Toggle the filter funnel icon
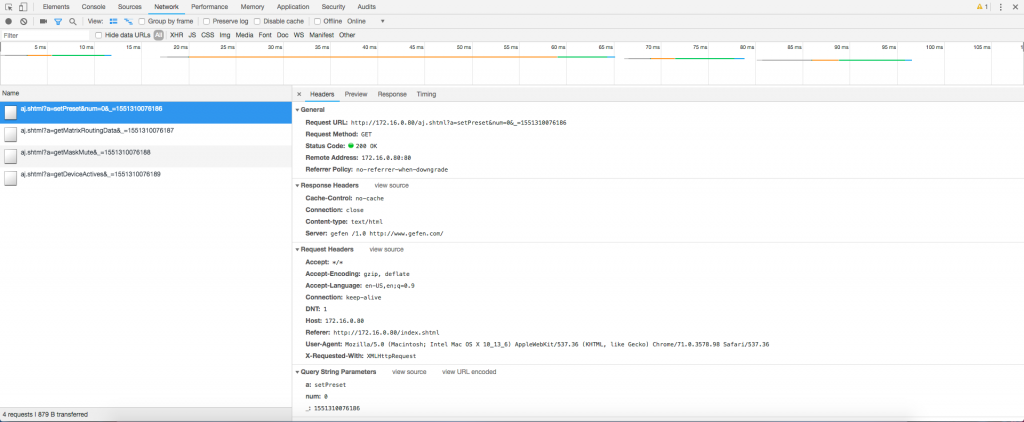The width and height of the screenshot is (1024, 422). pyautogui.click(x=58, y=20)
